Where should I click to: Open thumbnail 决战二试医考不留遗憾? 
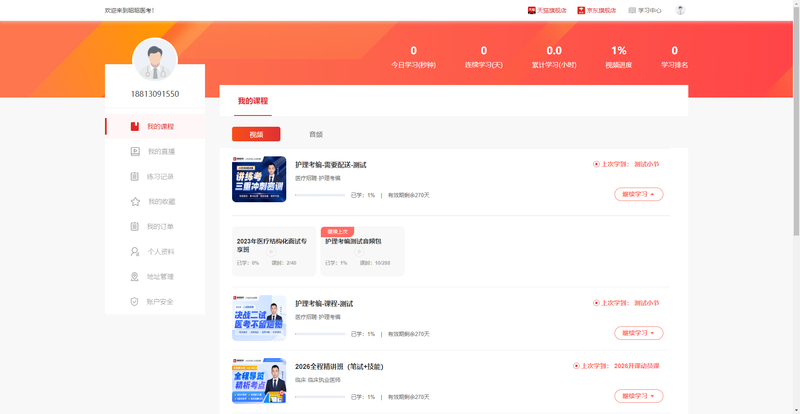(259, 318)
